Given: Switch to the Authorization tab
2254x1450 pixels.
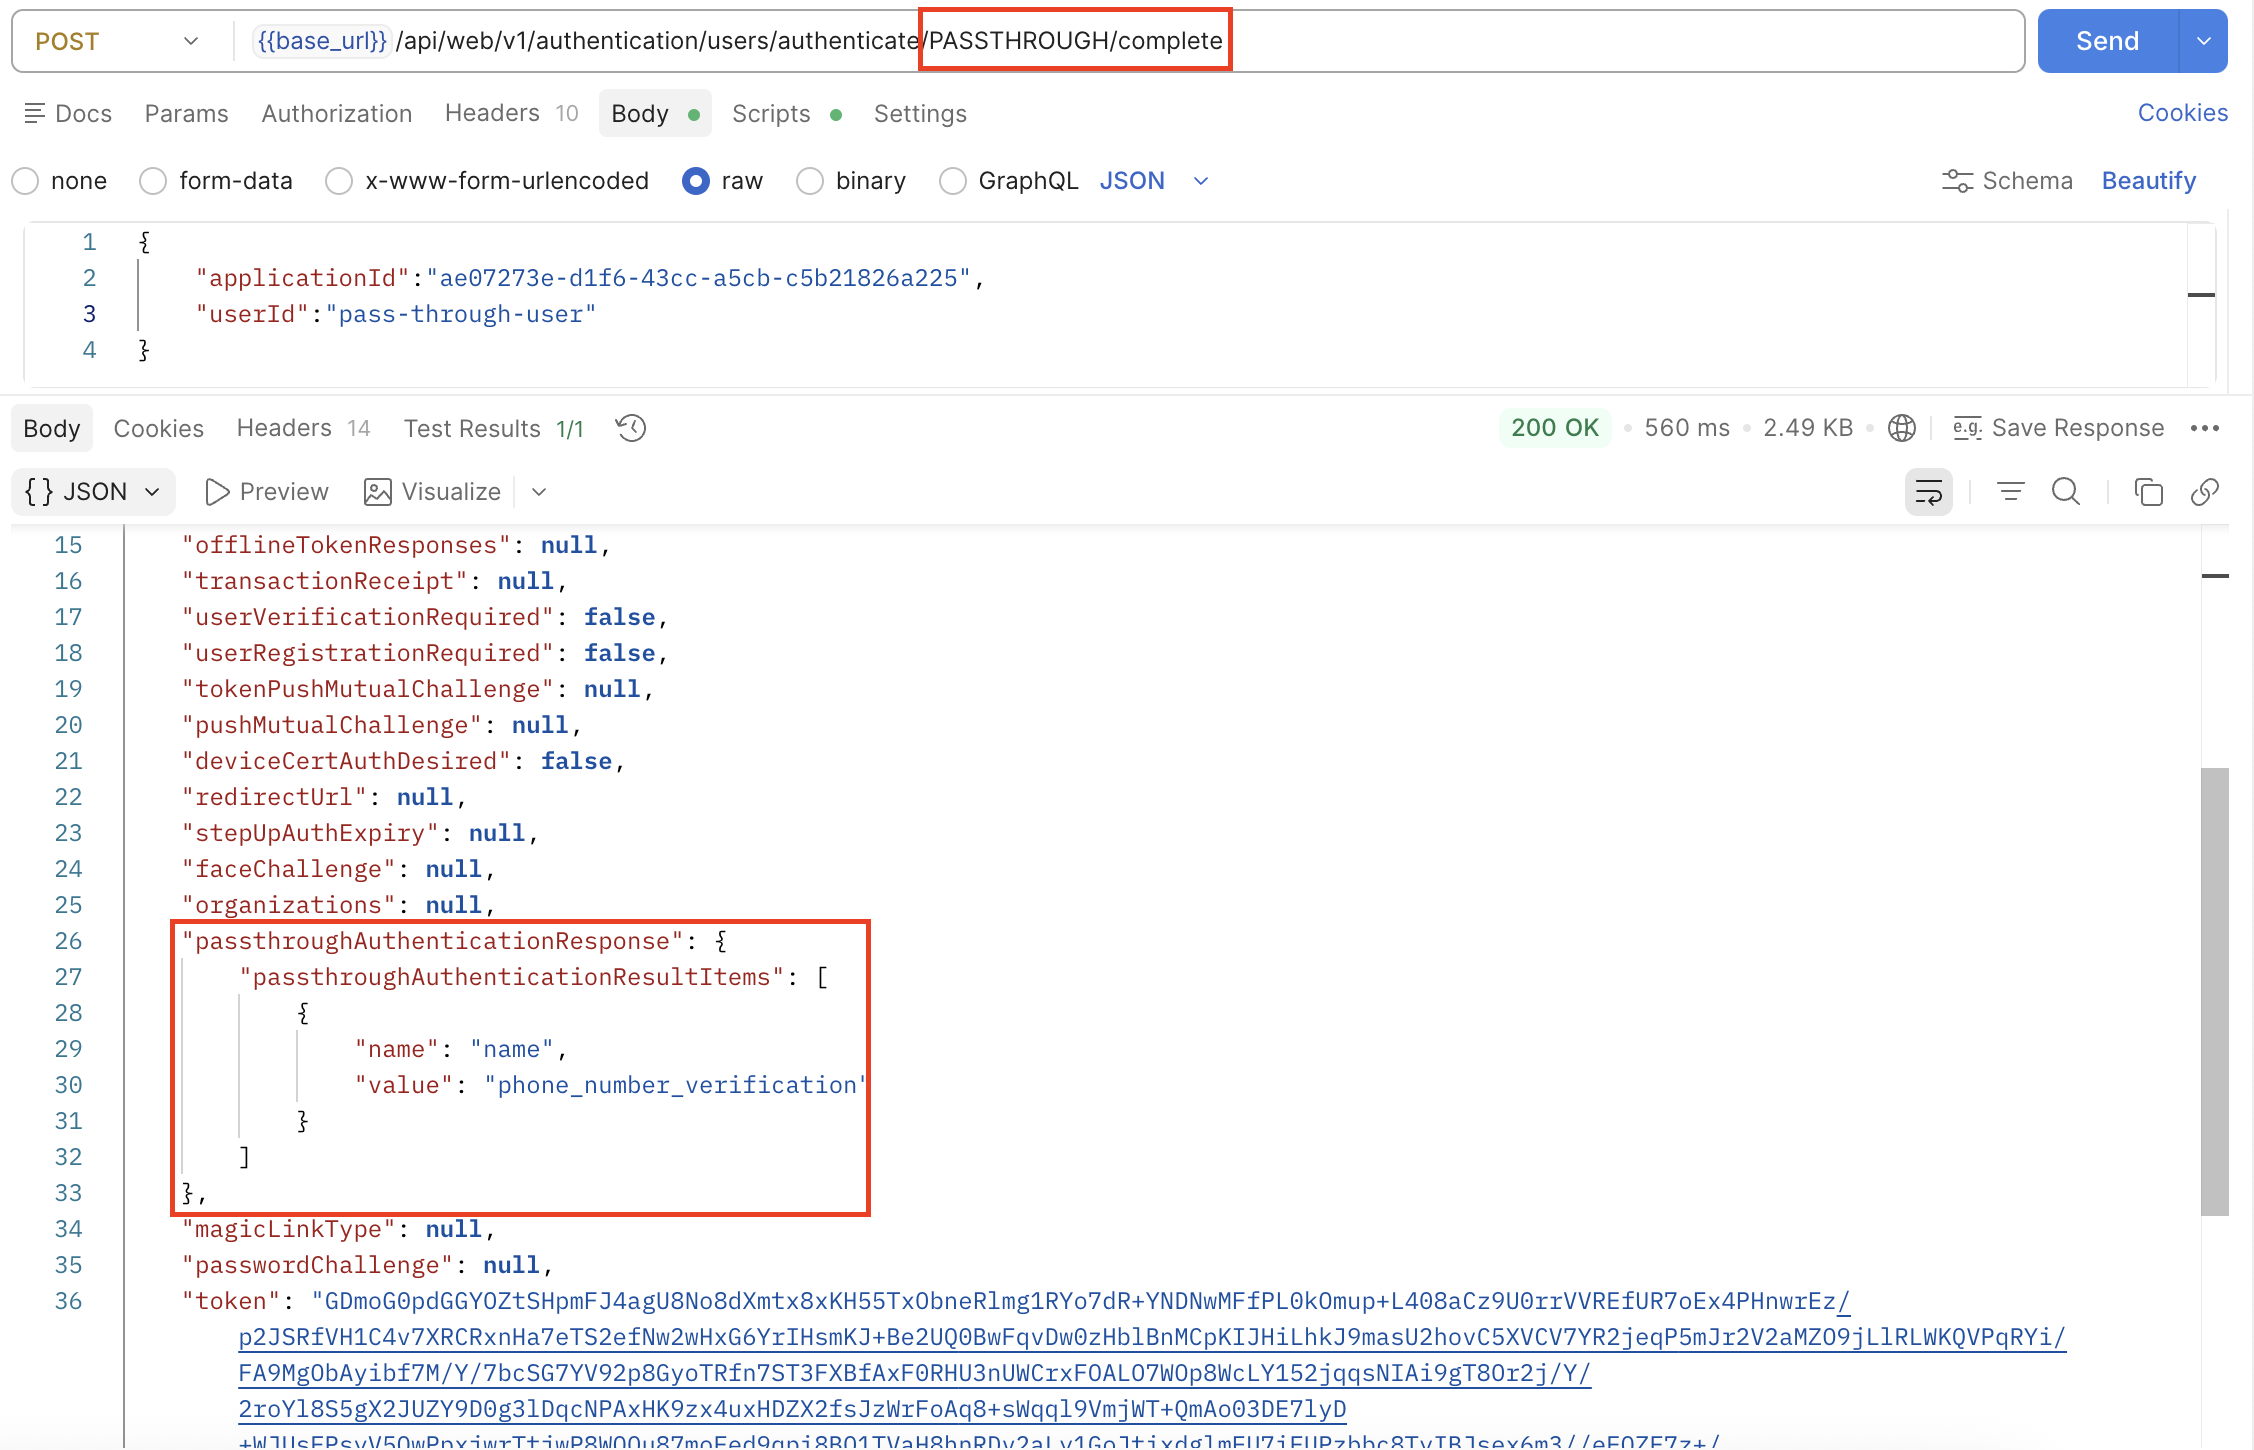Looking at the screenshot, I should (337, 114).
